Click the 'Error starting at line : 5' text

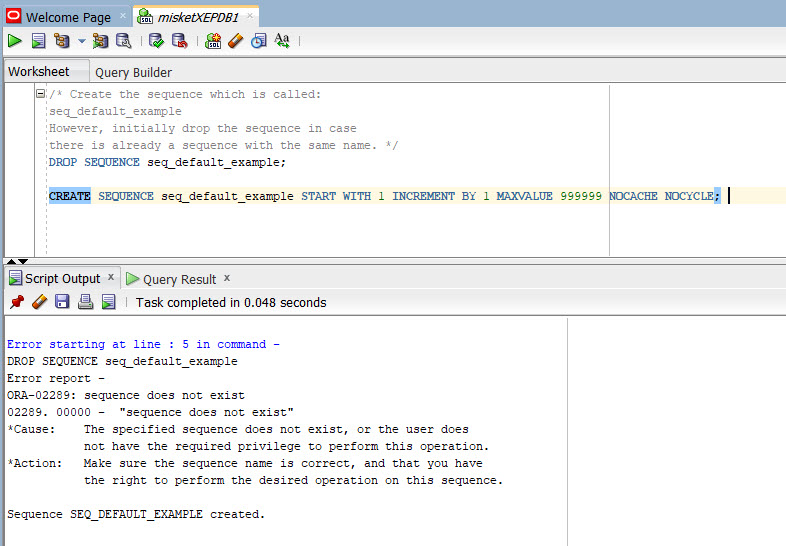98,344
